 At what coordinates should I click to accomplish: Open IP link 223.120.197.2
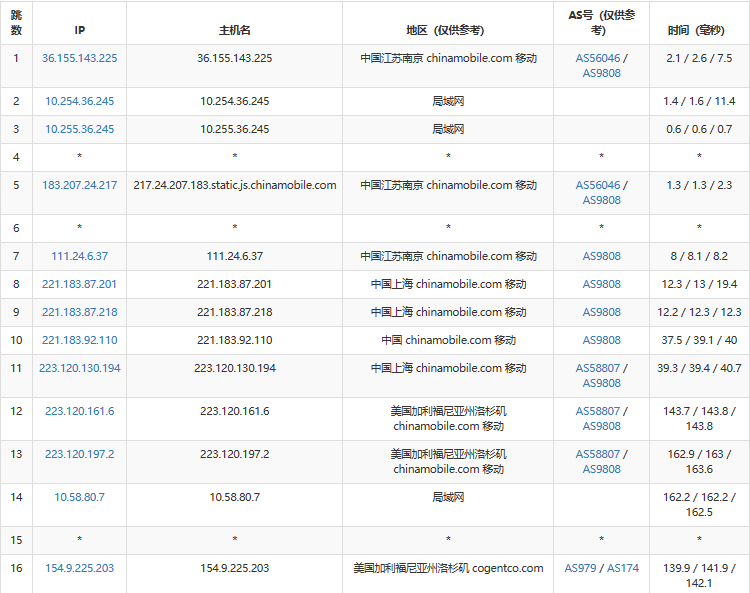click(79, 454)
